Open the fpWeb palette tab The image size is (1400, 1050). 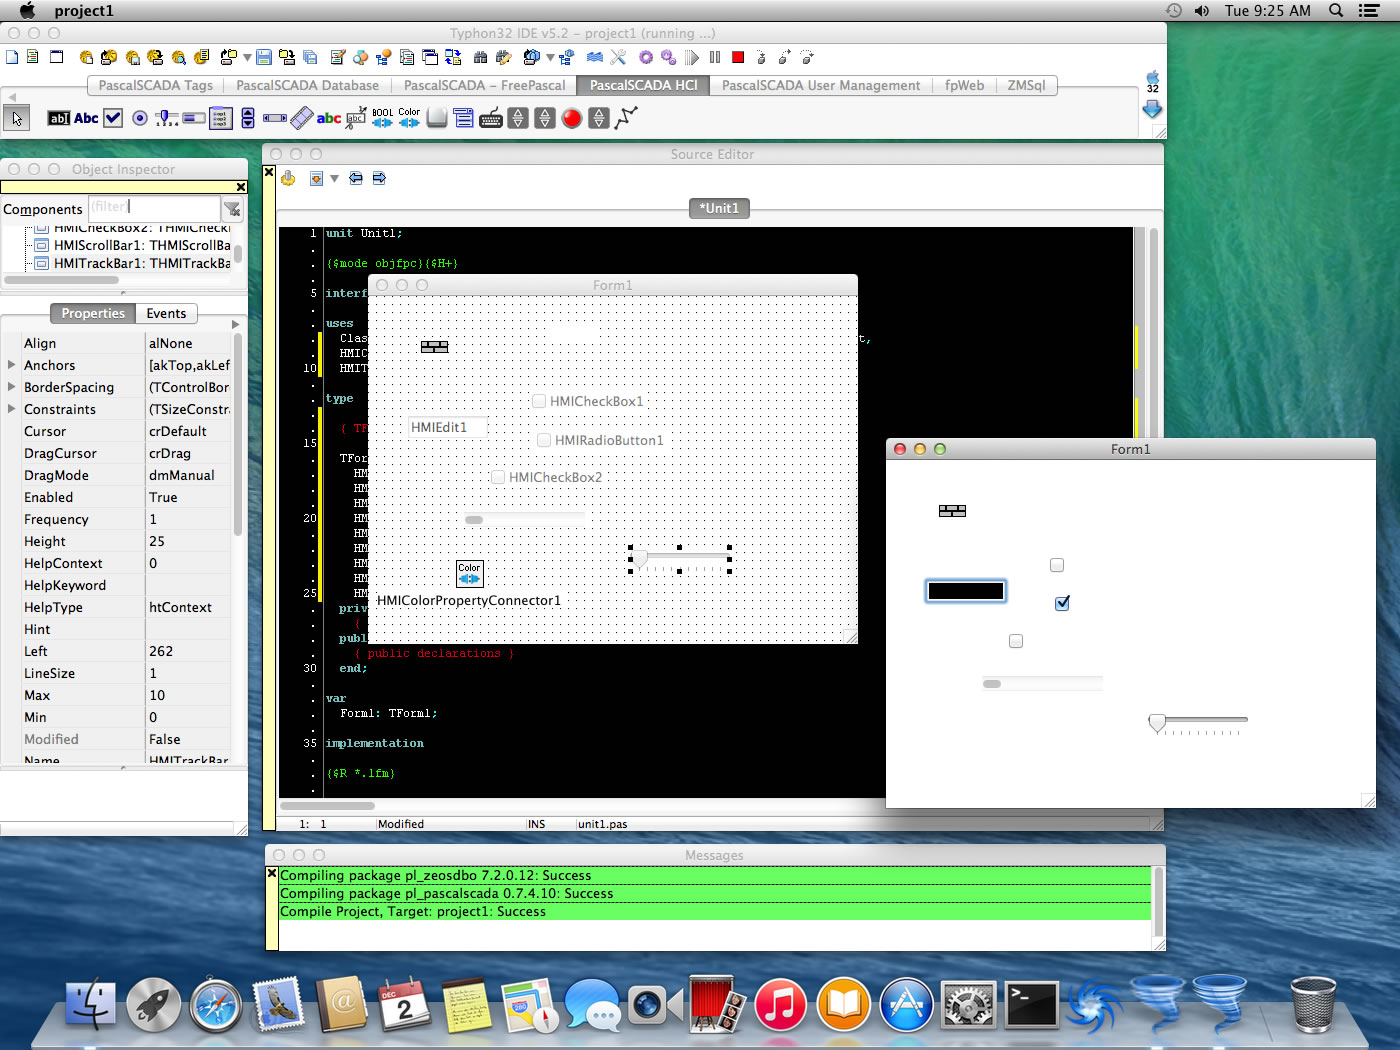click(x=964, y=85)
